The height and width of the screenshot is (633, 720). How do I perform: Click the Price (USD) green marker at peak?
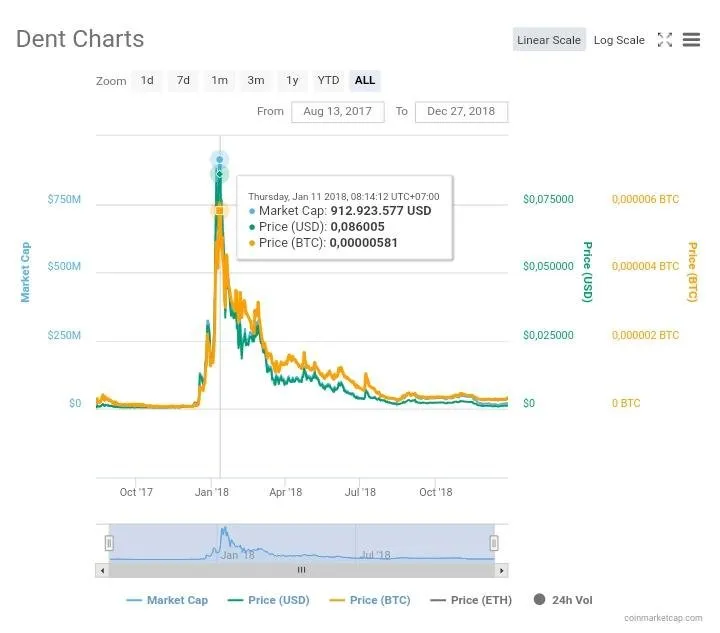(219, 174)
